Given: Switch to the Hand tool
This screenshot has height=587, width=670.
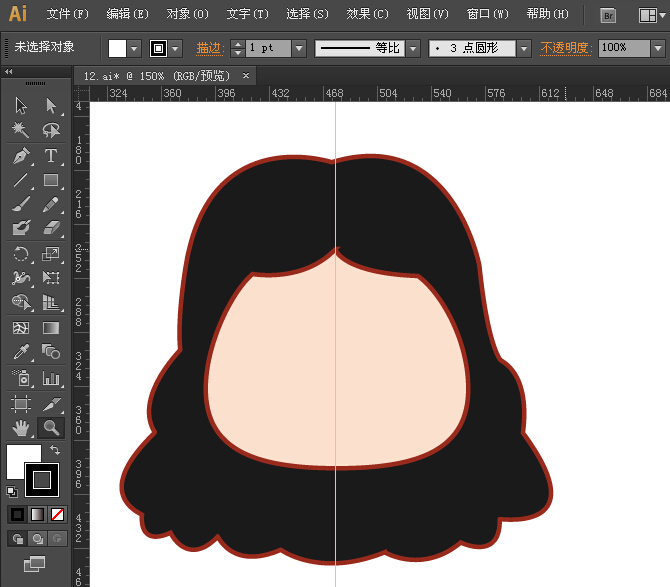Looking at the screenshot, I should click(x=20, y=427).
